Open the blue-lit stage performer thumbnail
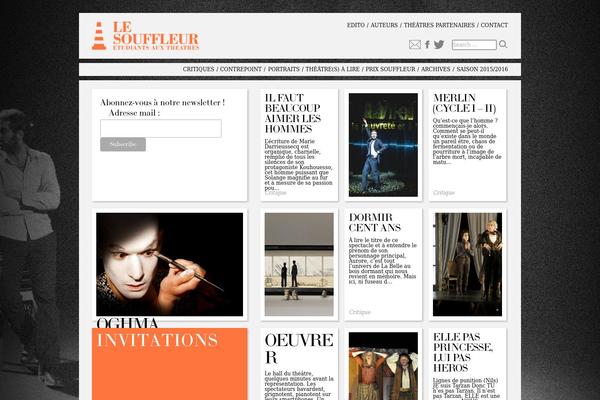The image size is (600, 400). (x=383, y=145)
